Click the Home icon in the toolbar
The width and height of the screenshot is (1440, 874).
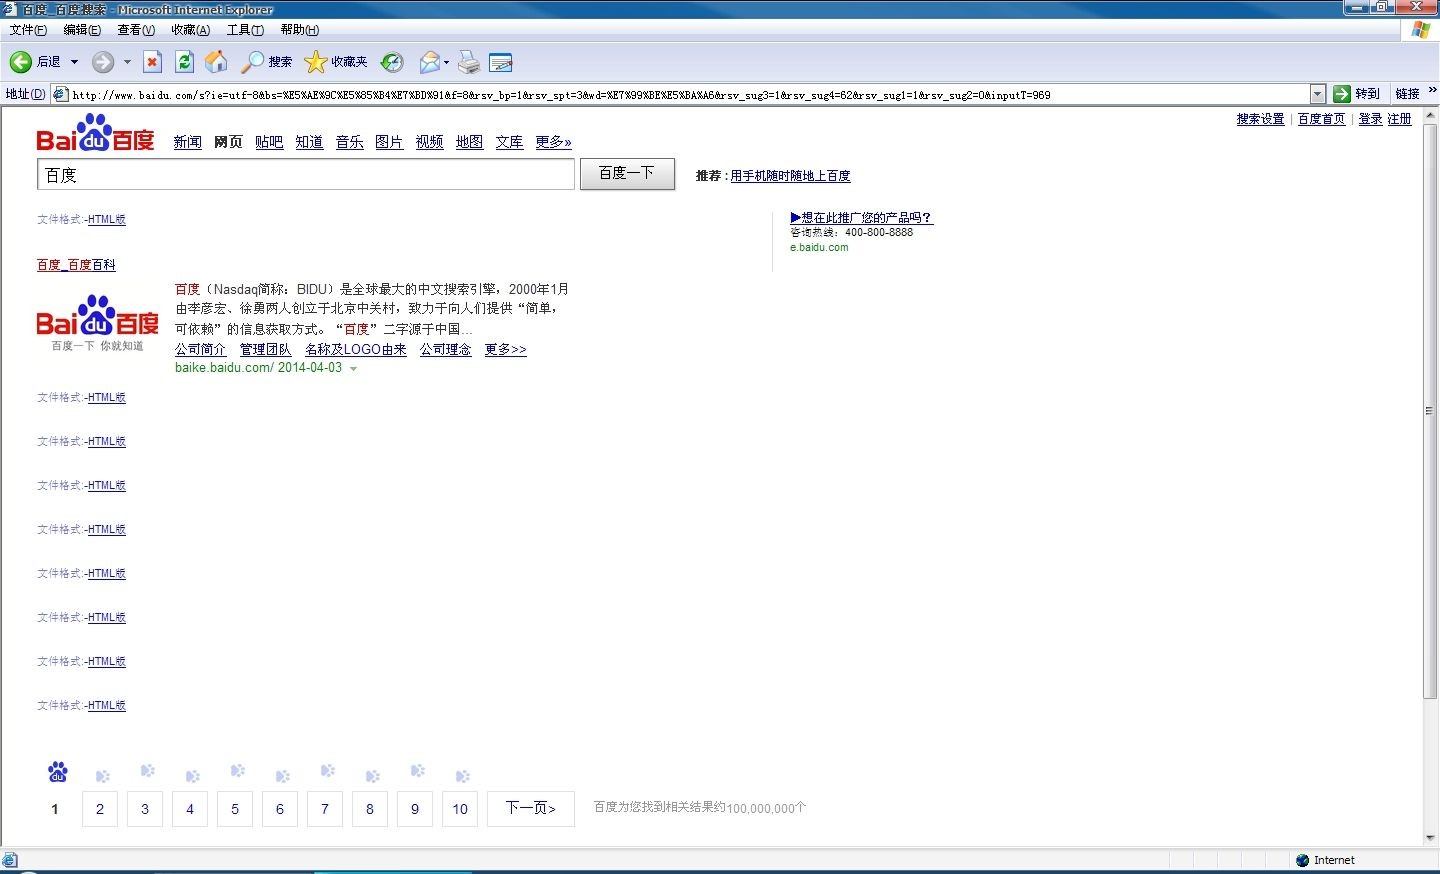[216, 62]
